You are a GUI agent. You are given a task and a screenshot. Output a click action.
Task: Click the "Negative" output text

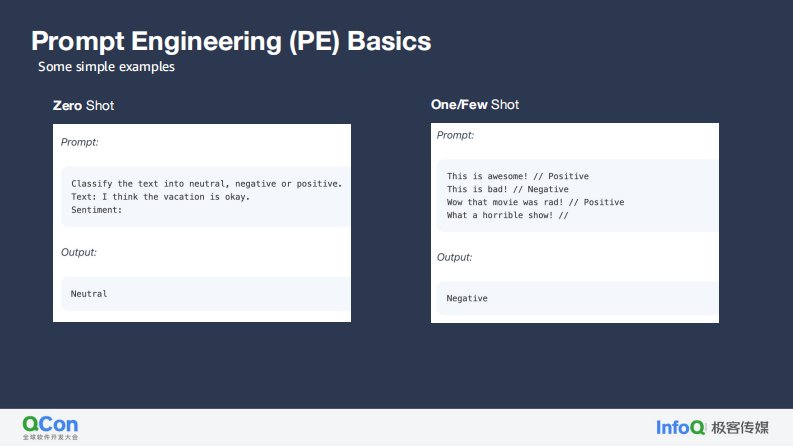click(467, 298)
